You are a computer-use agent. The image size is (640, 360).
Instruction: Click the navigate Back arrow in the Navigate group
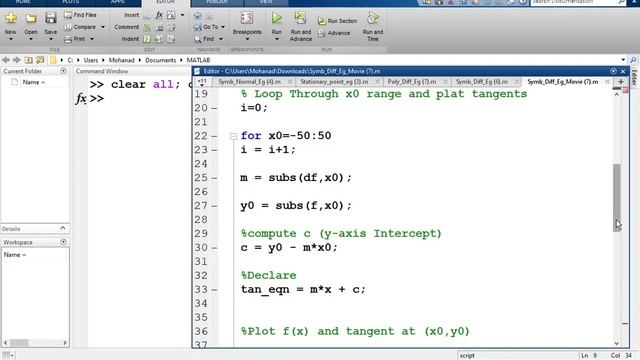(198, 16)
